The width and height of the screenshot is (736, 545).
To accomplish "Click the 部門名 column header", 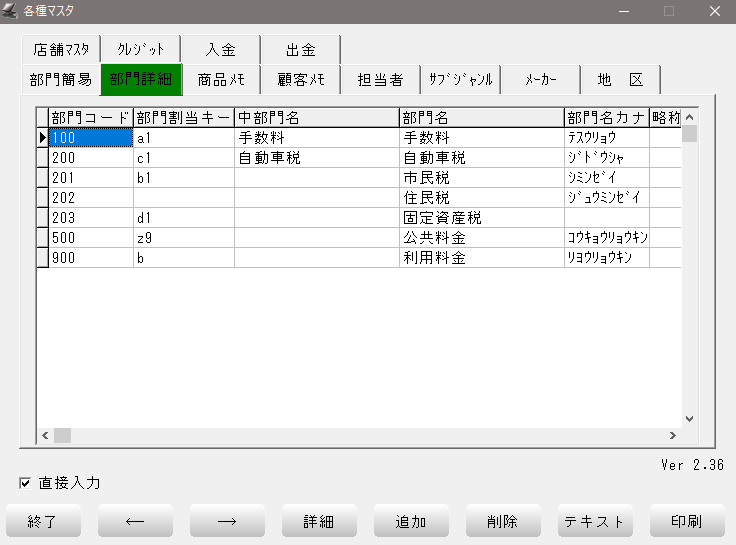I will point(481,118).
